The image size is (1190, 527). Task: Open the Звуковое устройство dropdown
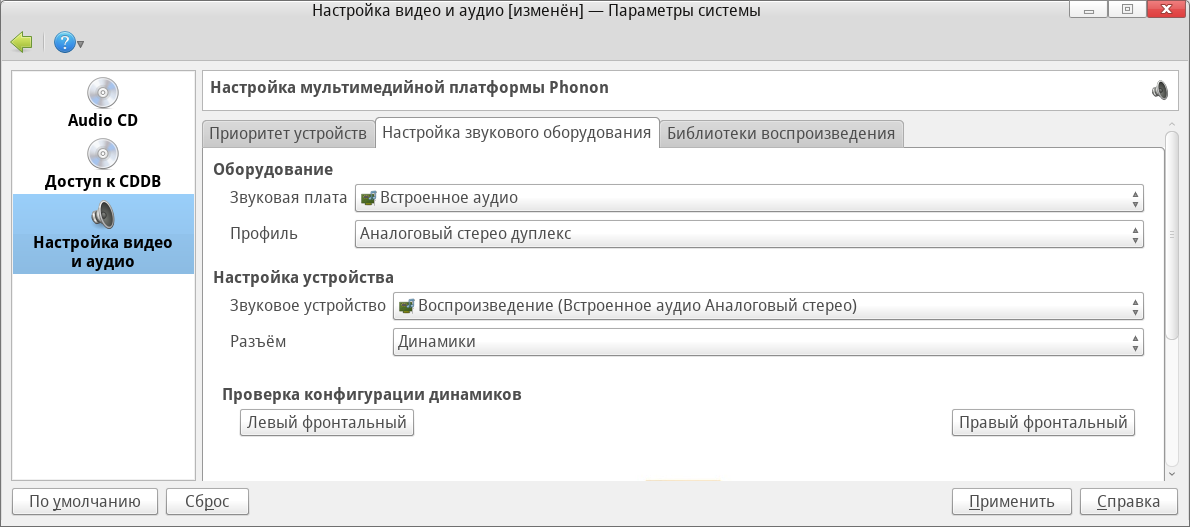767,306
